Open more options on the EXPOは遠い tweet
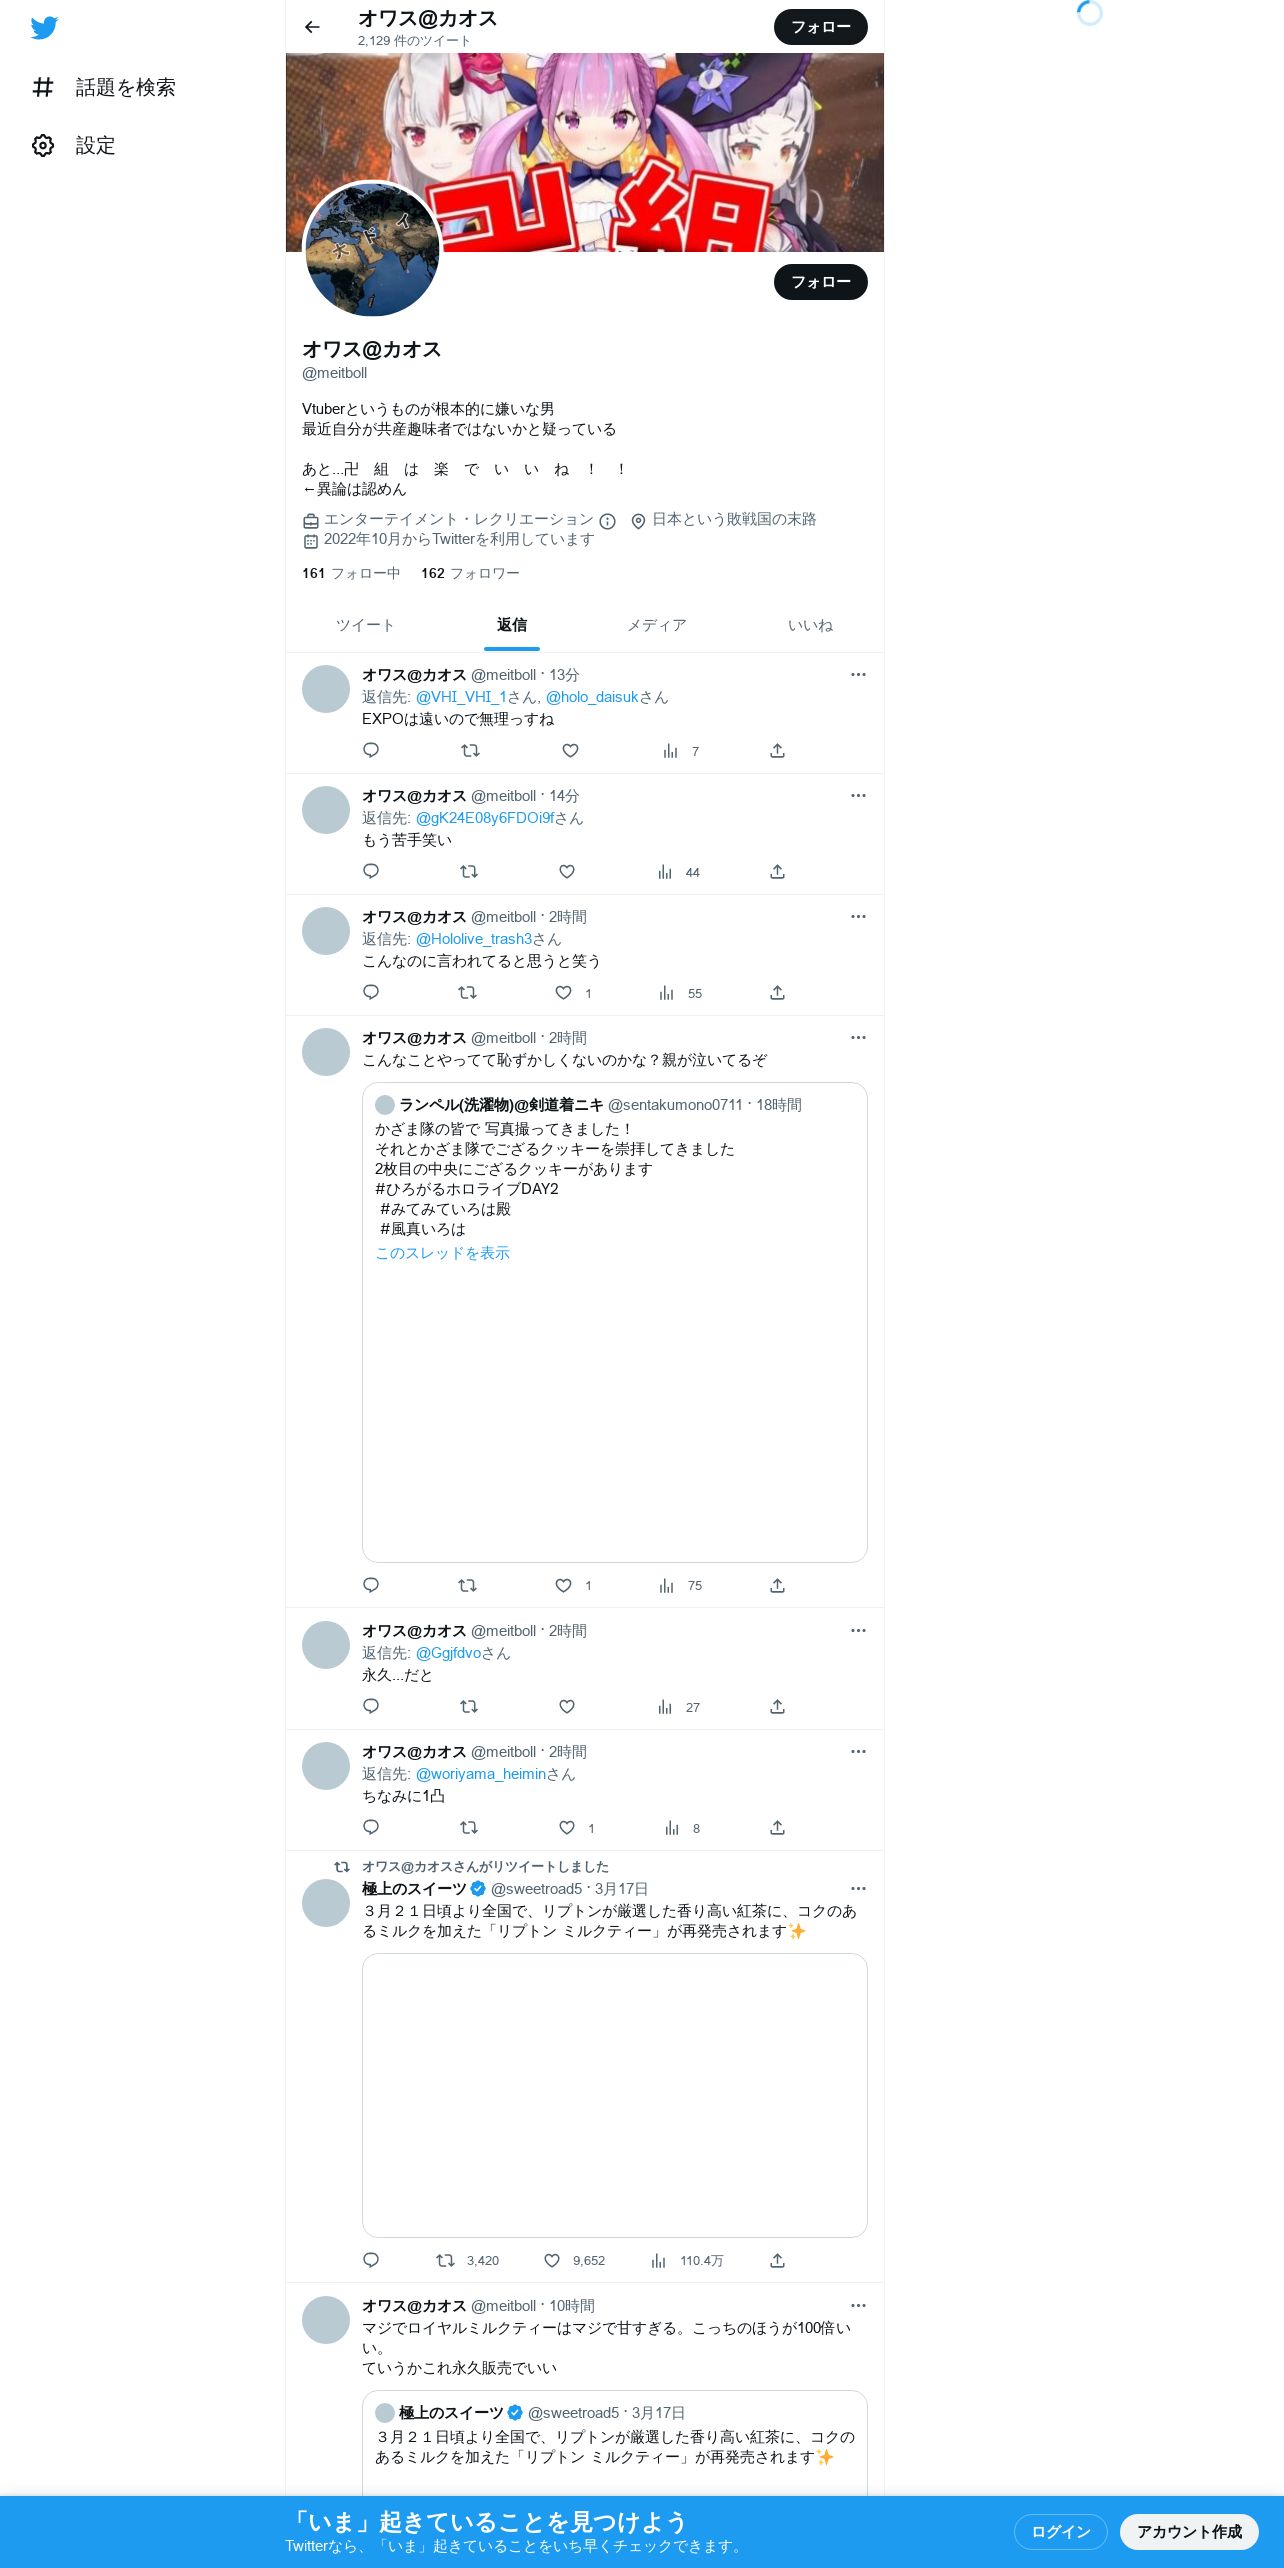This screenshot has width=1284, height=2568. coord(858,675)
